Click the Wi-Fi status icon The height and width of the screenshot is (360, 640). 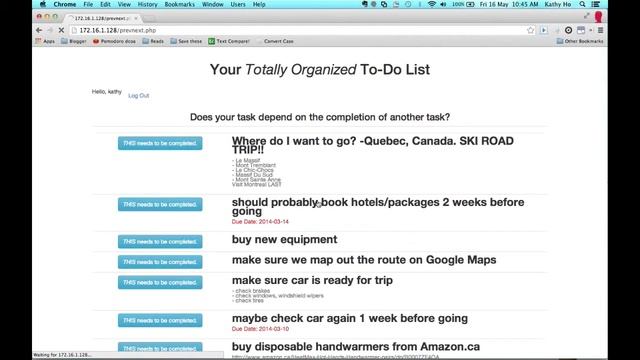431,4
